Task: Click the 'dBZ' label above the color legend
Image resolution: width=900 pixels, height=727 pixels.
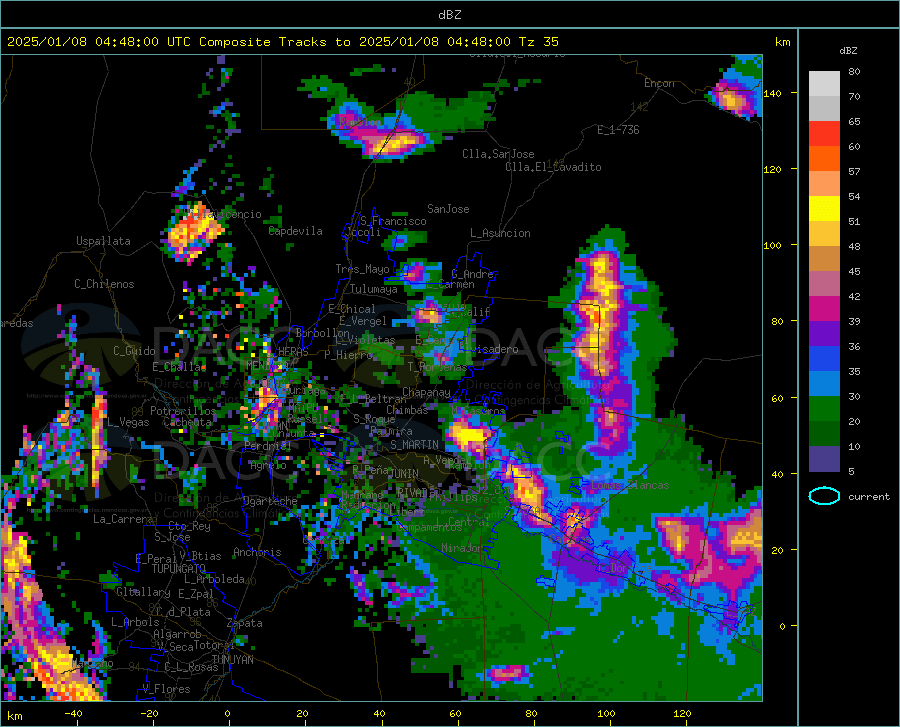Action: (x=848, y=50)
